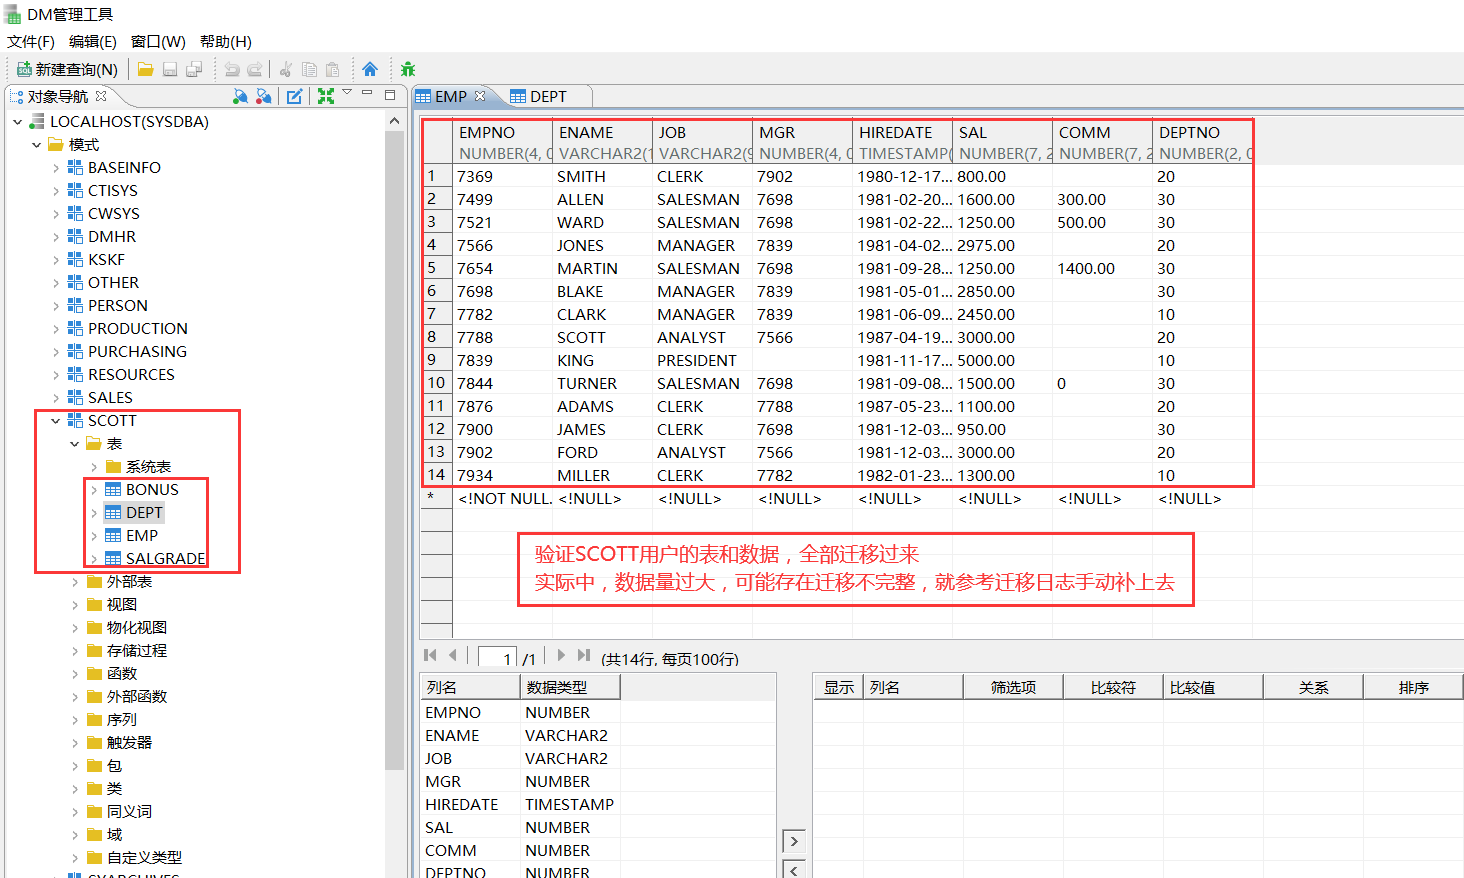1464x878 pixels.
Task: Open the 窗口(W) menu
Action: coord(158,41)
